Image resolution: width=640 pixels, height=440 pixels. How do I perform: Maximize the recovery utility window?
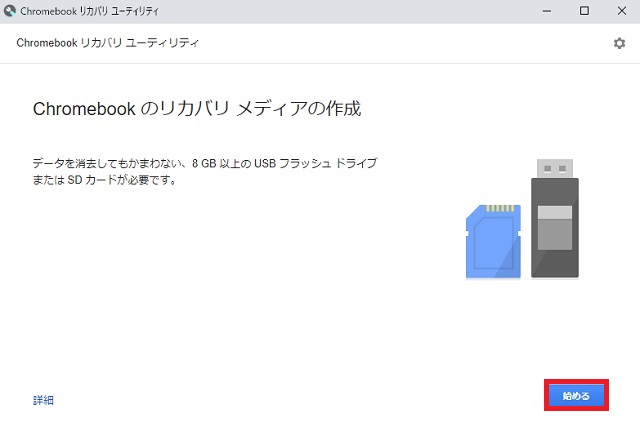584,11
